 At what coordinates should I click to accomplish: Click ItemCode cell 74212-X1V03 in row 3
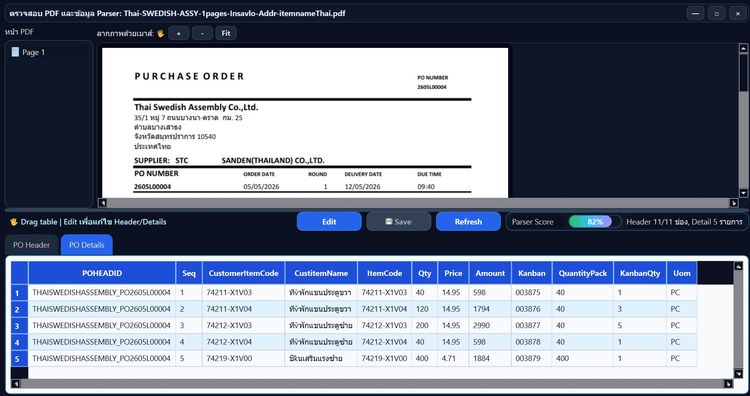click(385, 326)
